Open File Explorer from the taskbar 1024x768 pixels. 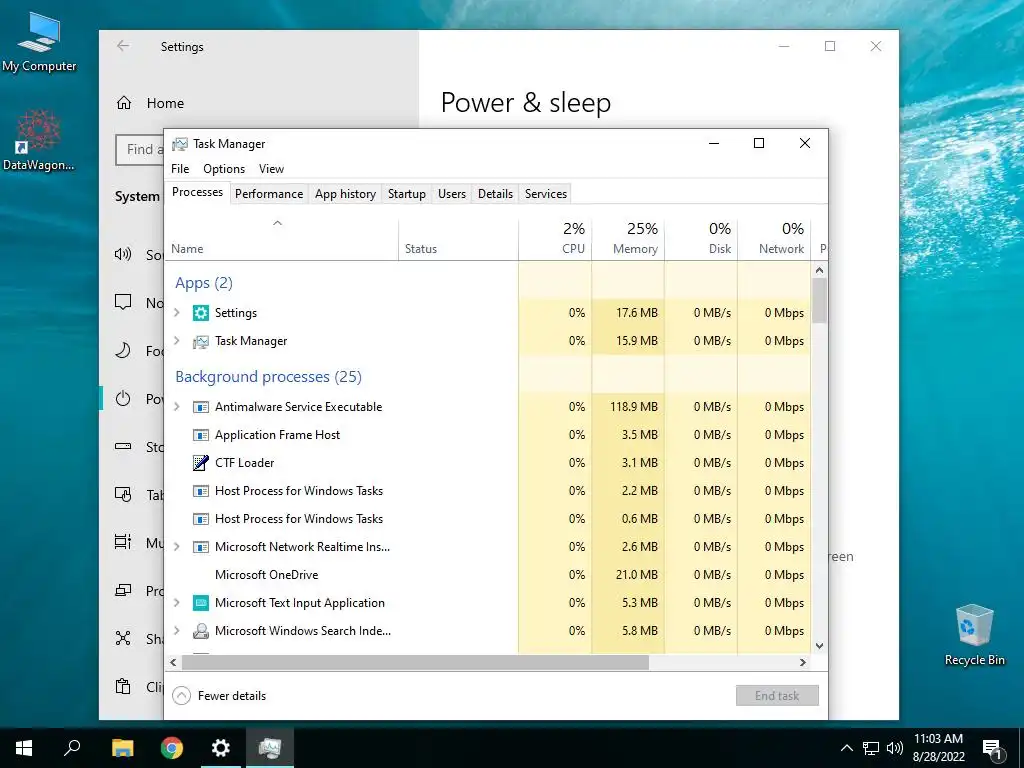[x=123, y=748]
